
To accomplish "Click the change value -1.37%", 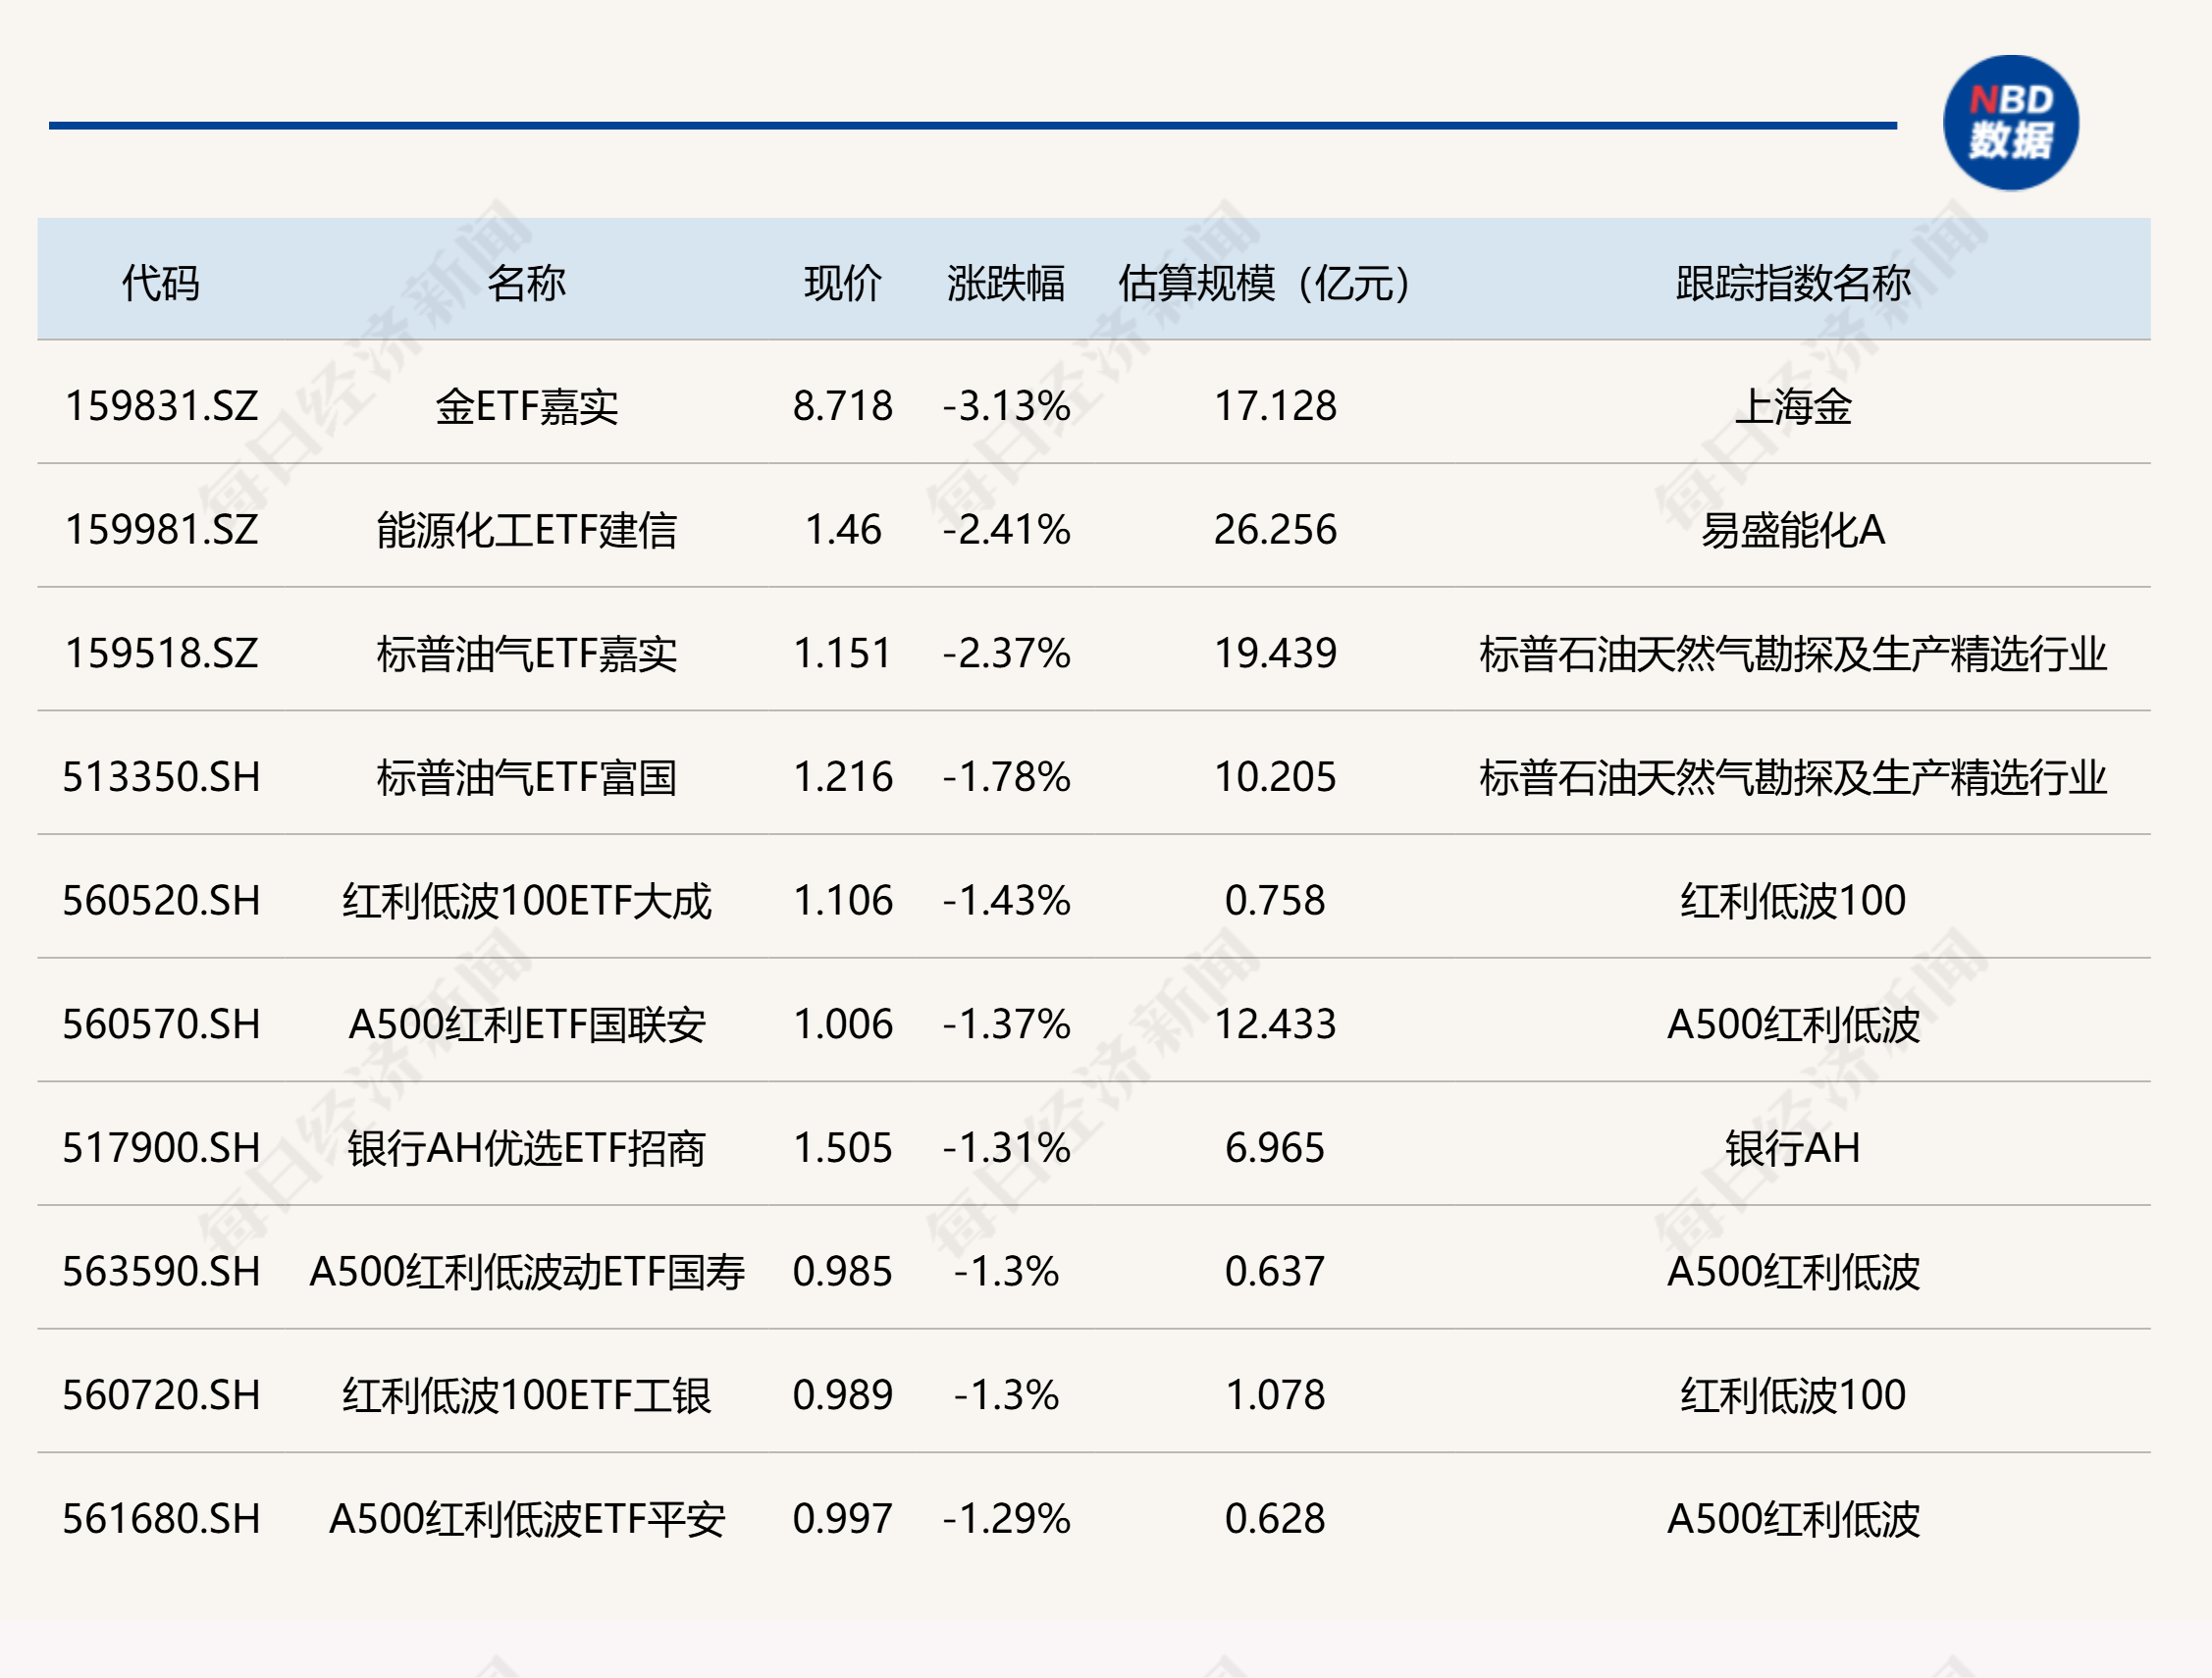I will pos(1006,1024).
